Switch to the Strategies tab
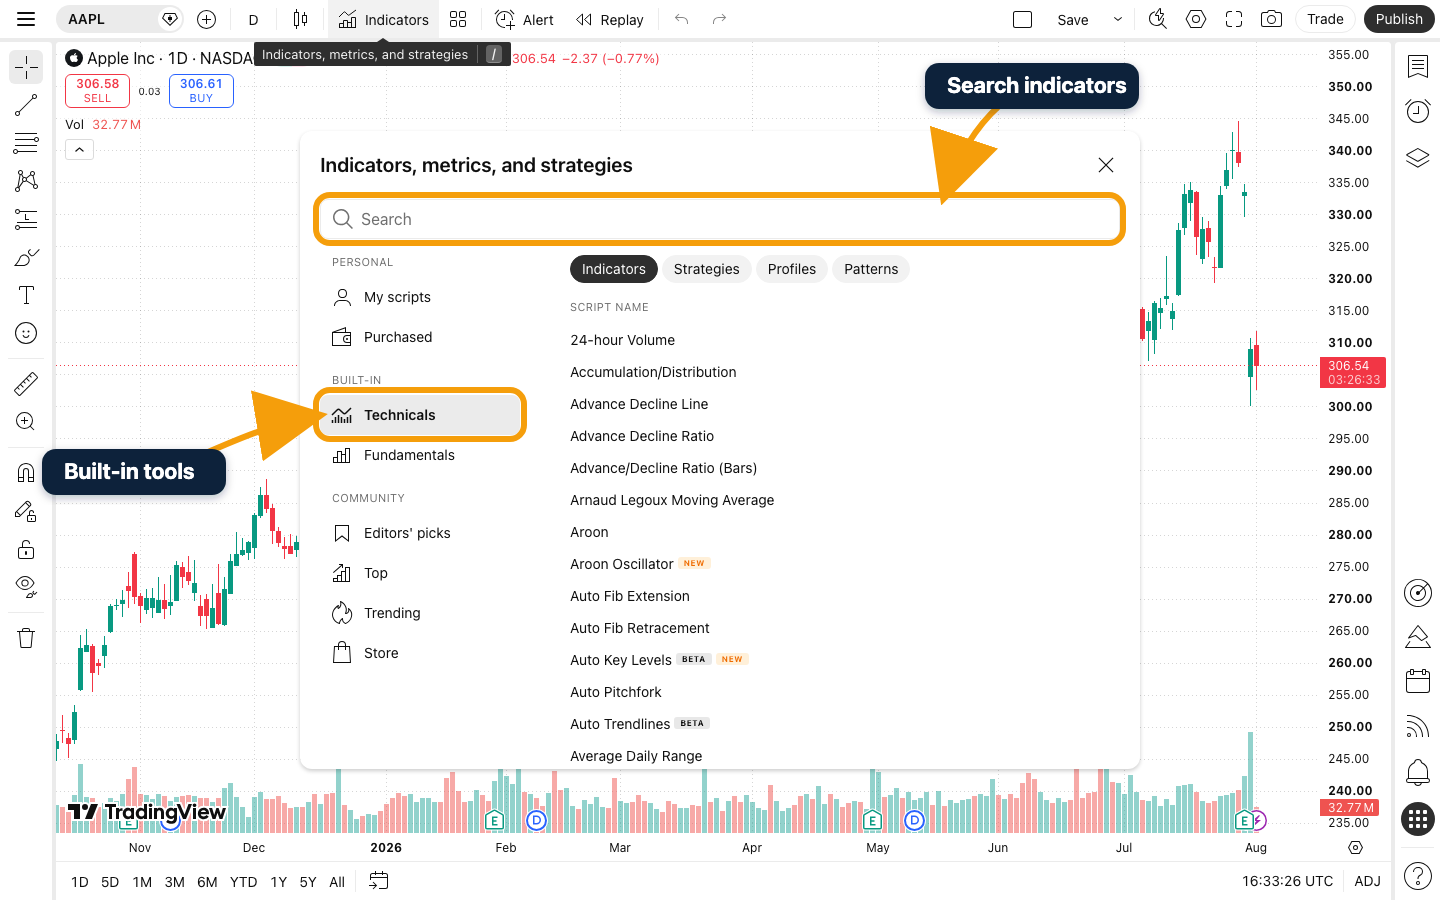This screenshot has width=1440, height=900. click(706, 269)
